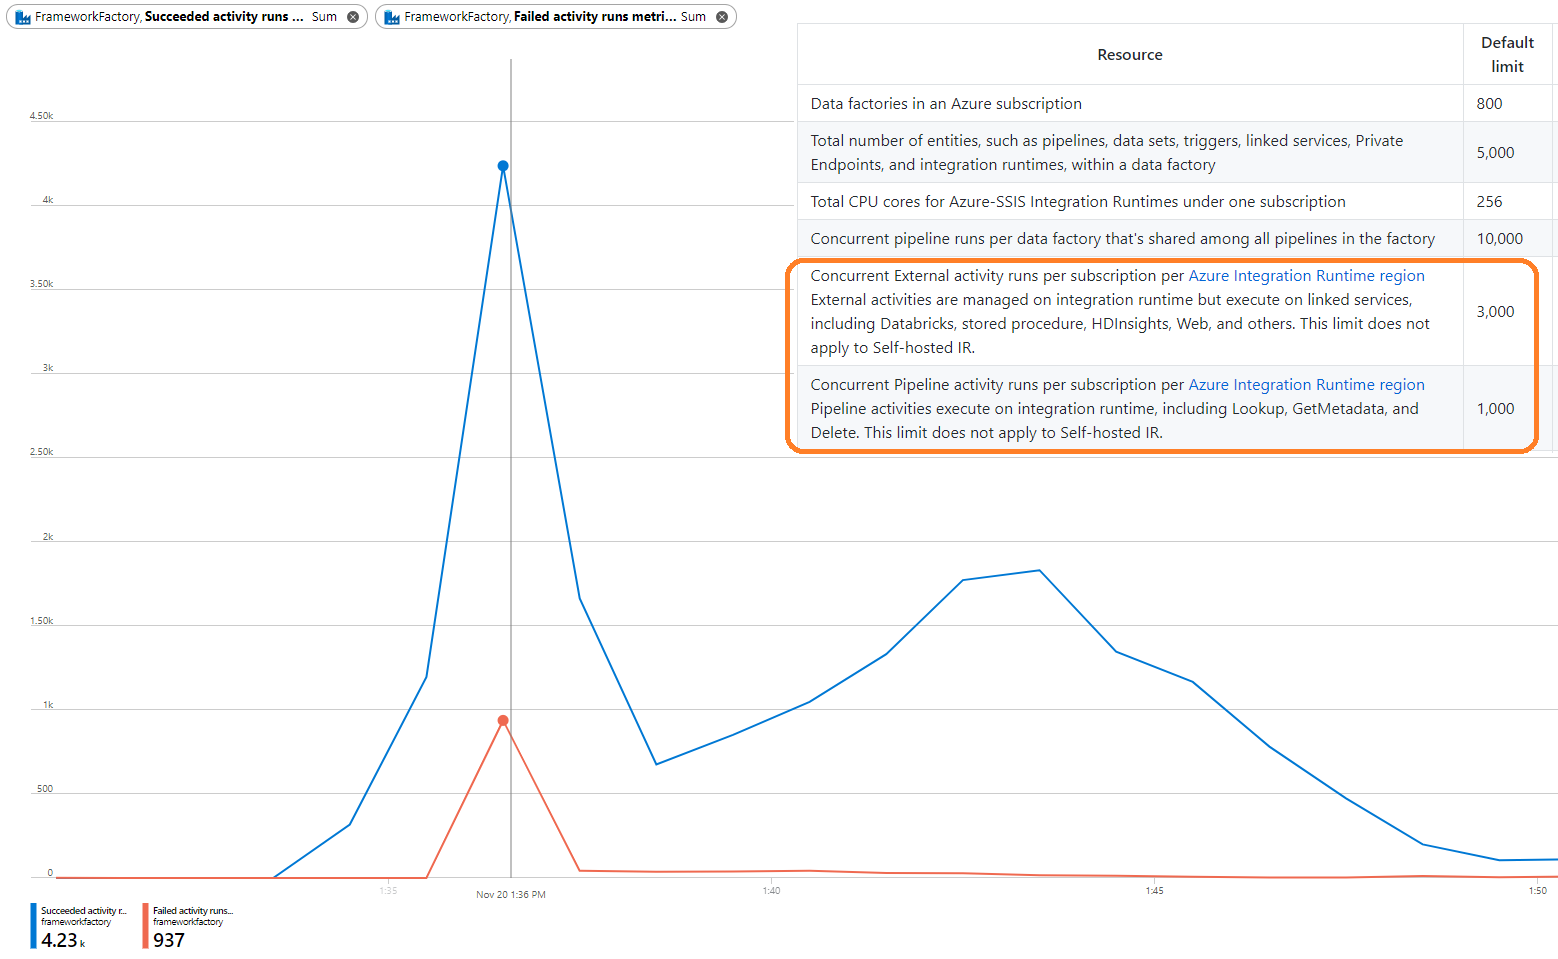This screenshot has height=959, width=1558.
Task: Click the 4.23k succeeded legend value
Action: pyautogui.click(x=62, y=941)
